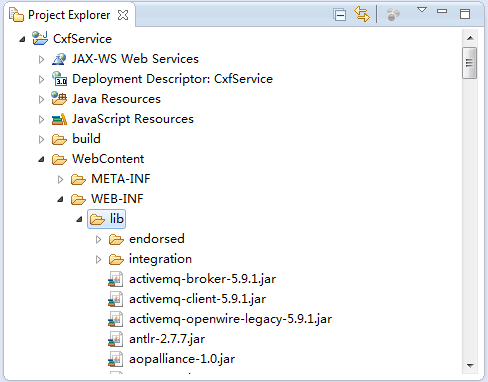Select Java Resources label
Screen dimensions: 488x382
pos(116,99)
